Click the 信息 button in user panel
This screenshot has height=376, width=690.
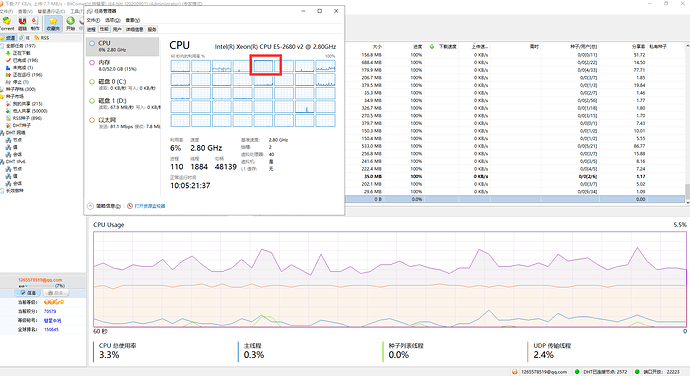point(28,293)
